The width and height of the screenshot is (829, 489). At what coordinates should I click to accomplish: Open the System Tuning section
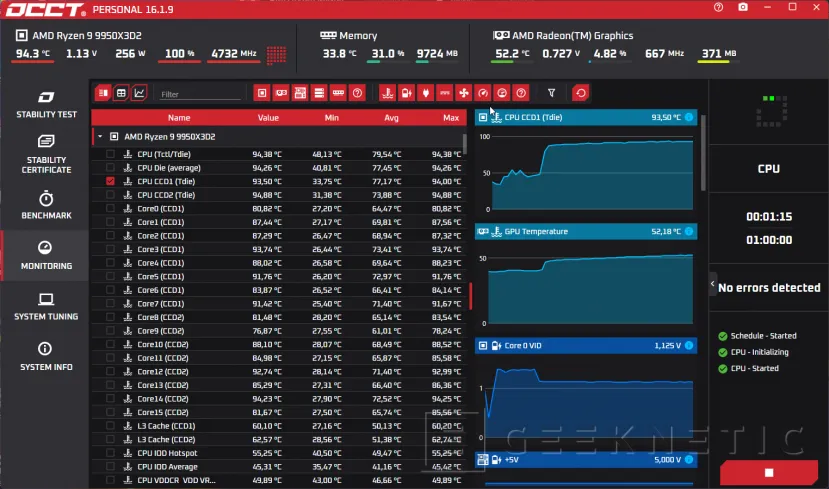[46, 307]
